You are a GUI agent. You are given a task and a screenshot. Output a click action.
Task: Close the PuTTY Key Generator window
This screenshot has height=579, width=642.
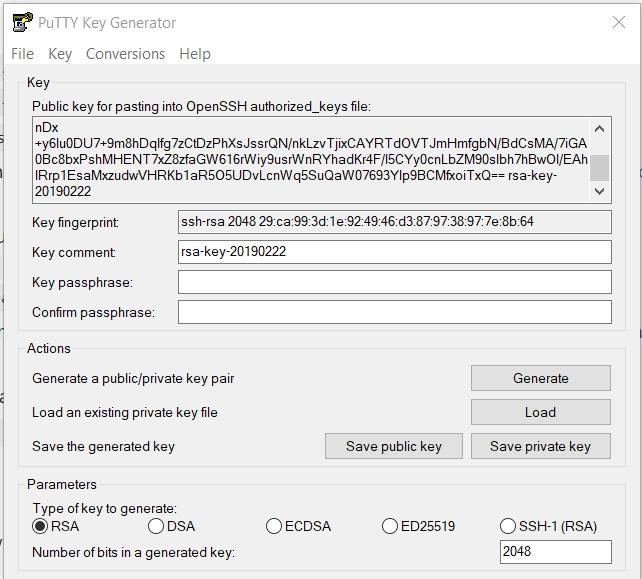click(x=619, y=22)
